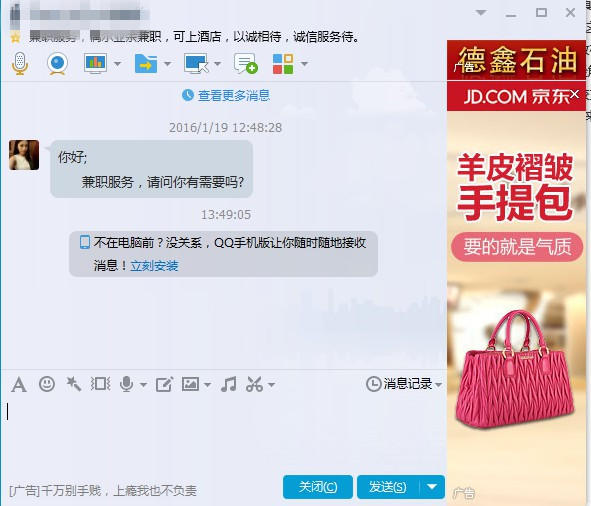Click the contact's avatar thumbnail

(24, 155)
